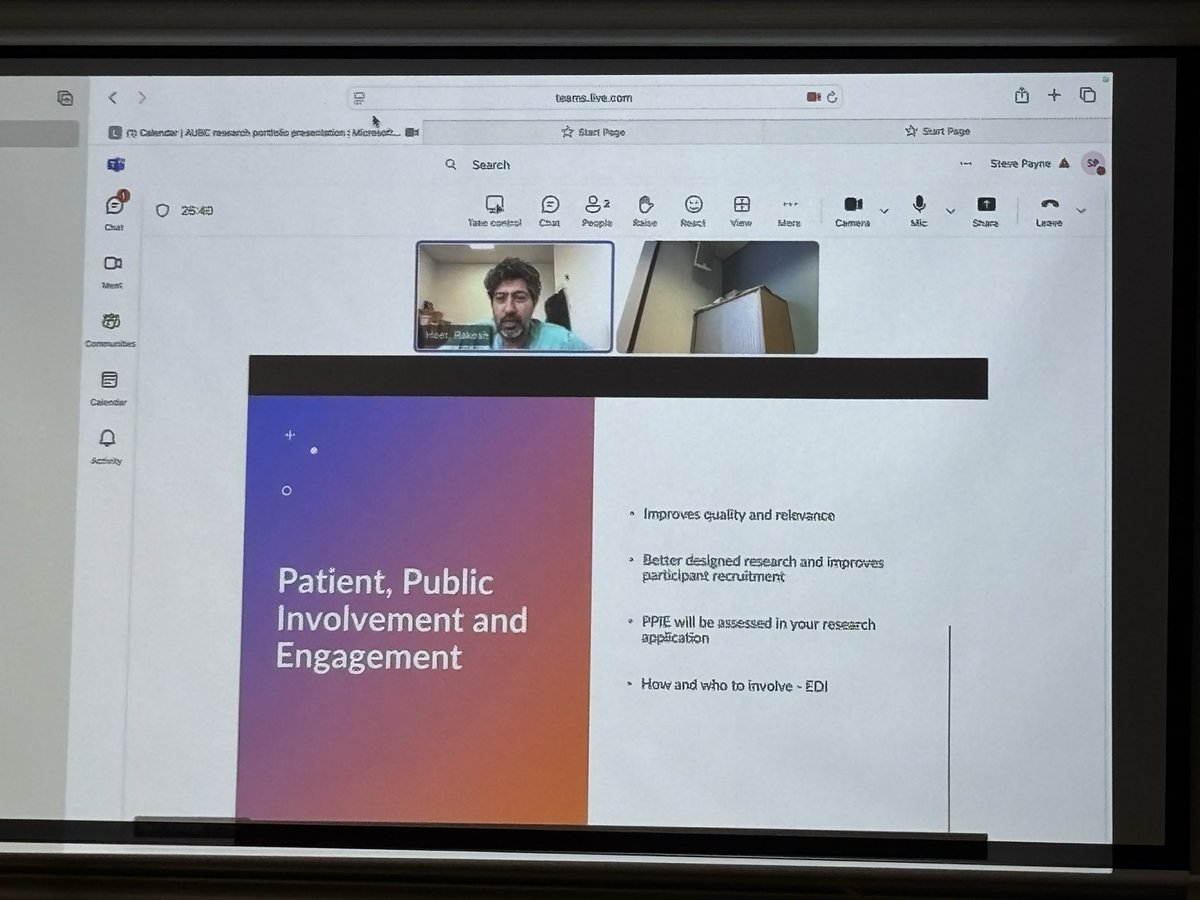Switch to the second Start Page tab
This screenshot has width=1200, height=900.
pos(937,131)
